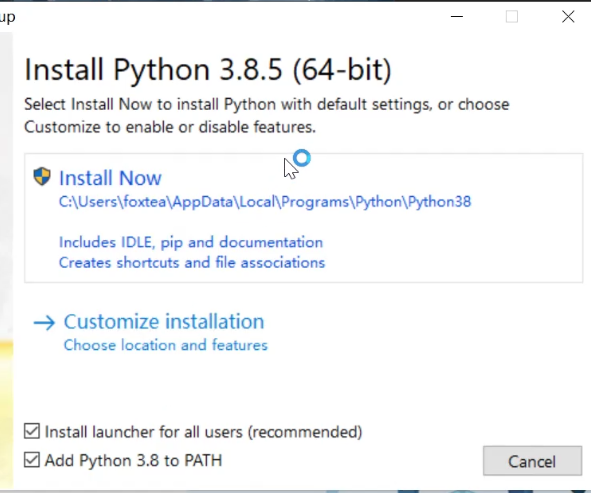The height and width of the screenshot is (493, 591).
Task: Click the setup window title bar
Action: 226,17
